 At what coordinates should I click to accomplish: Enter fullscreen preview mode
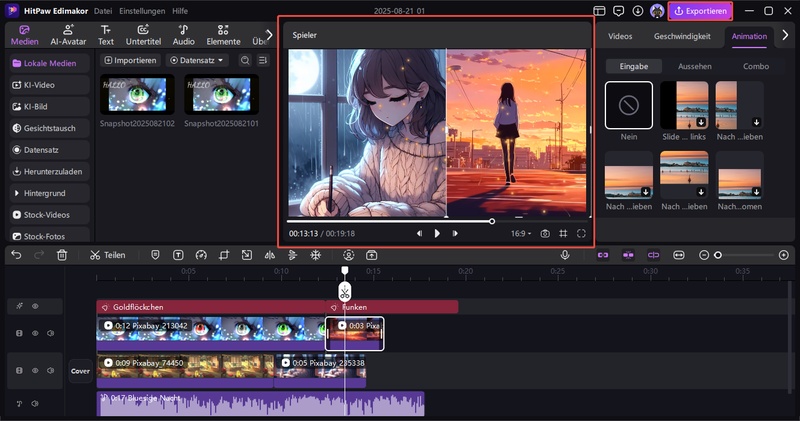click(x=581, y=233)
